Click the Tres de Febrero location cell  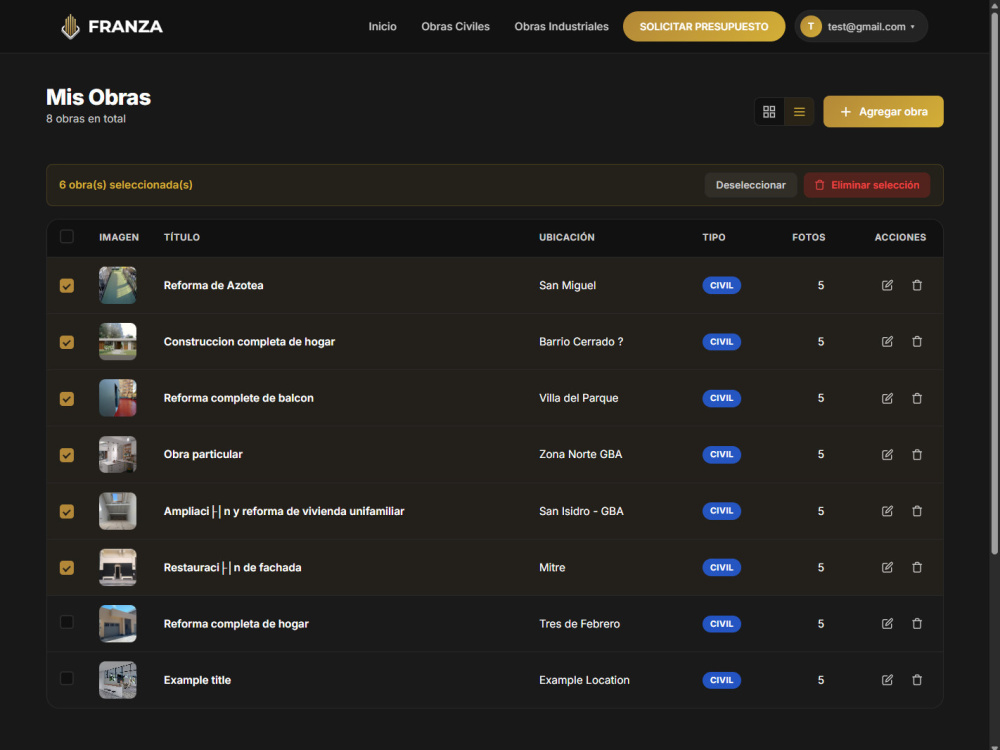579,624
